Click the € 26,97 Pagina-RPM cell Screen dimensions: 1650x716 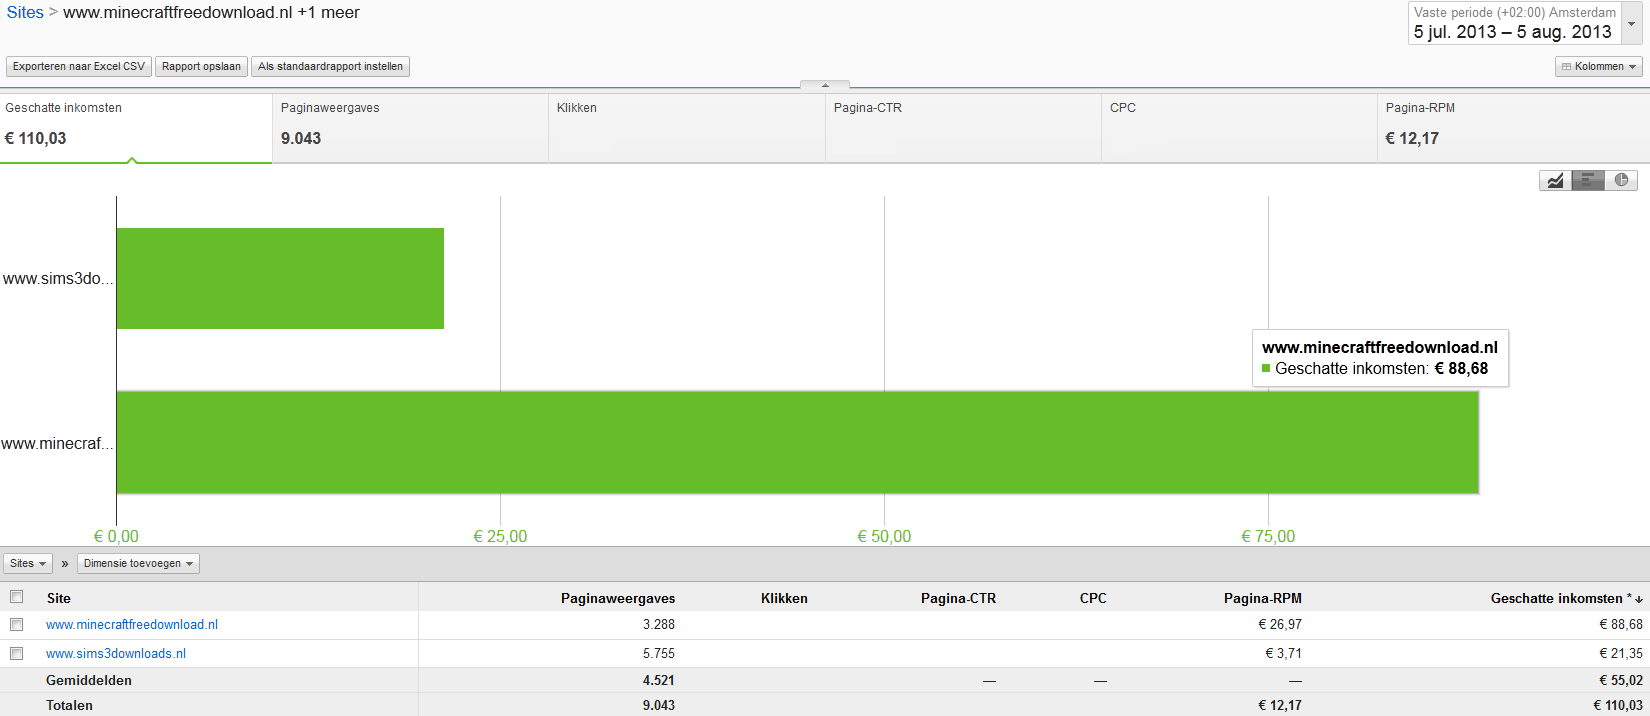point(1280,625)
